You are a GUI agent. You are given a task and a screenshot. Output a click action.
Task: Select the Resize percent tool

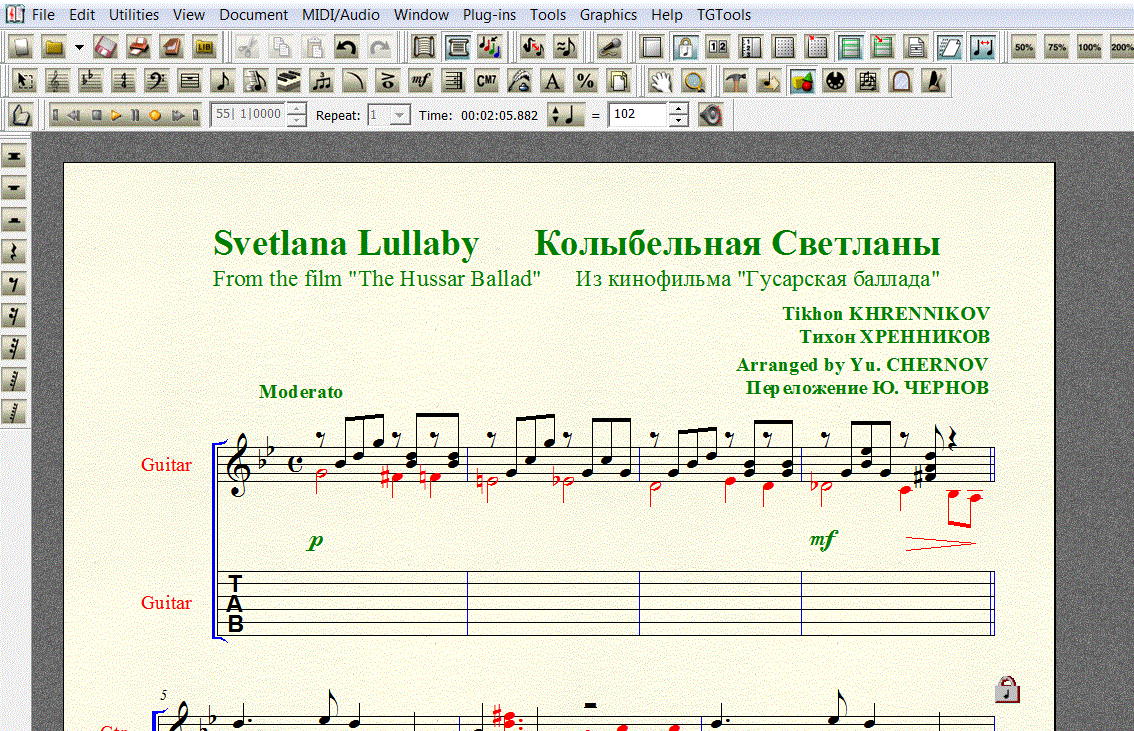tap(585, 82)
